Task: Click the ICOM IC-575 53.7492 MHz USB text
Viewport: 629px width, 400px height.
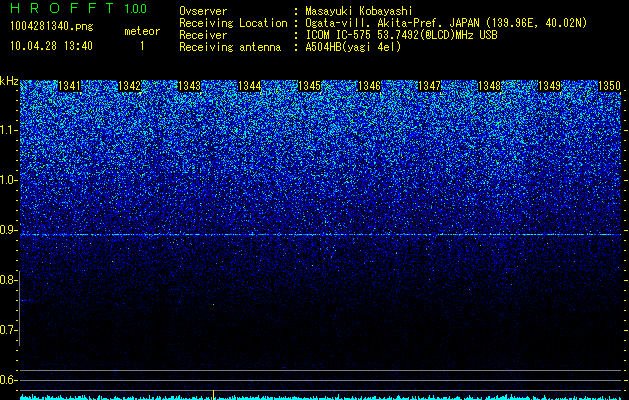Action: 401,35
